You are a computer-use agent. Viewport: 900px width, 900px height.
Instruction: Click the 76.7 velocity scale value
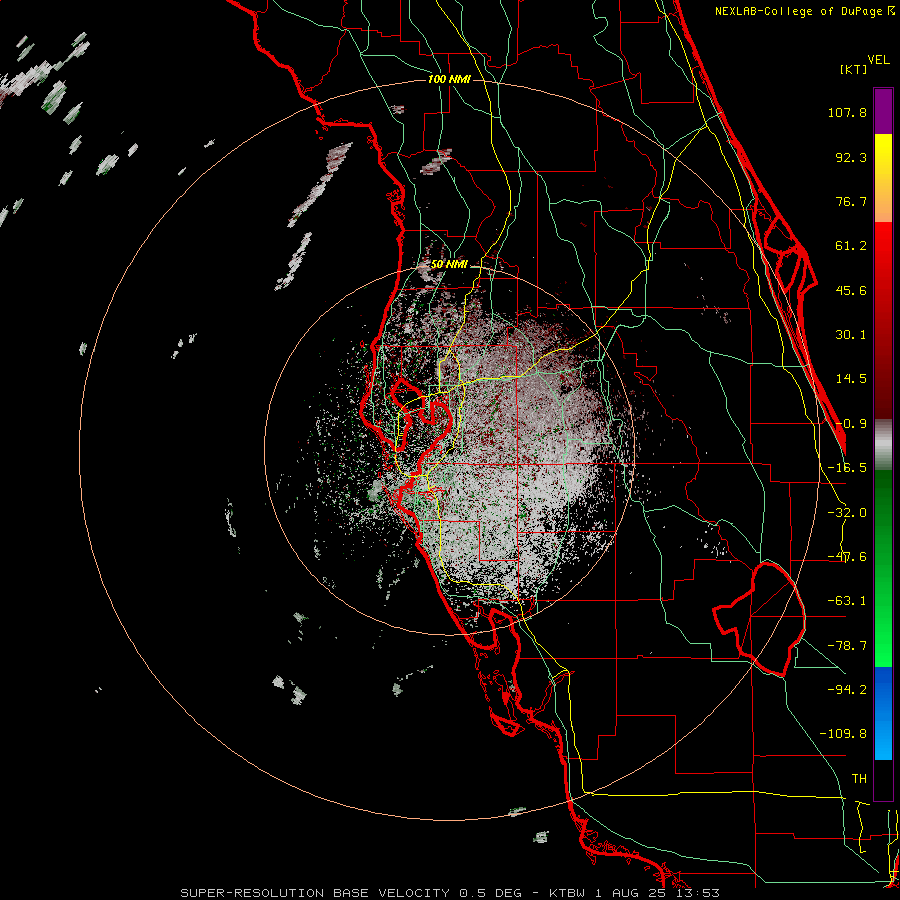pos(851,201)
